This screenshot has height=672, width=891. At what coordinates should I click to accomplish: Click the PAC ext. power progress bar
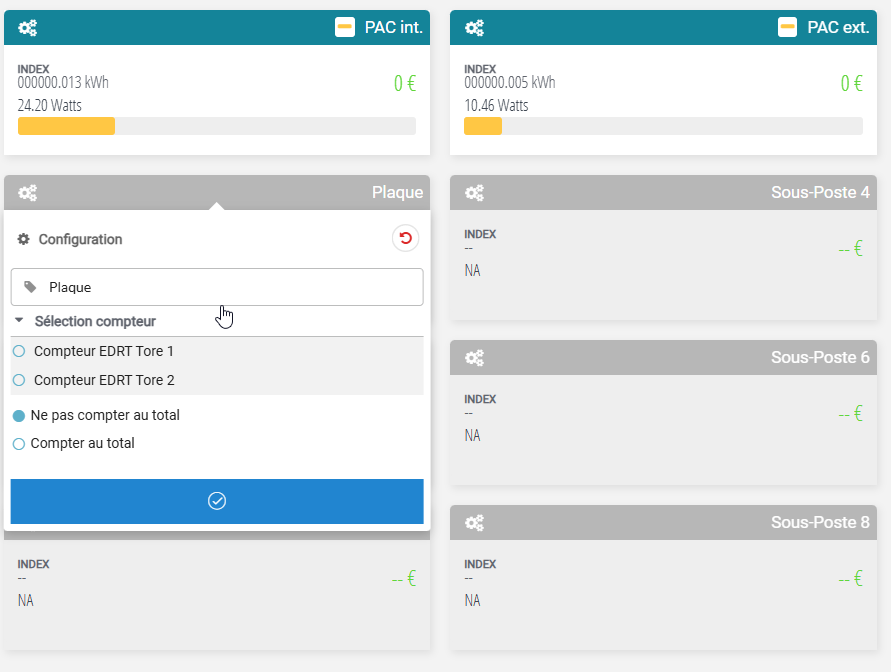click(x=663, y=126)
